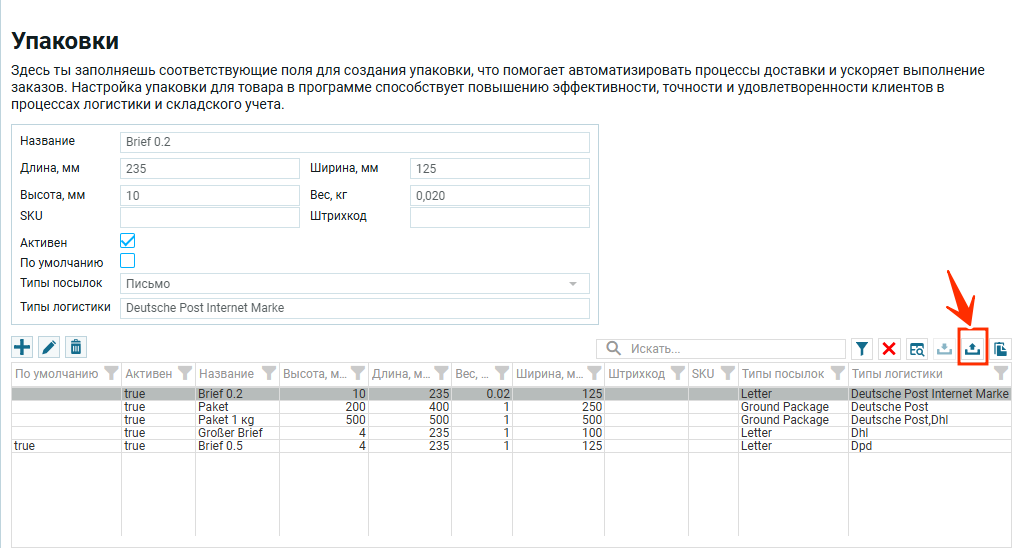The width and height of the screenshot is (1017, 548).
Task: Click the red X clear filter icon
Action: (x=889, y=349)
